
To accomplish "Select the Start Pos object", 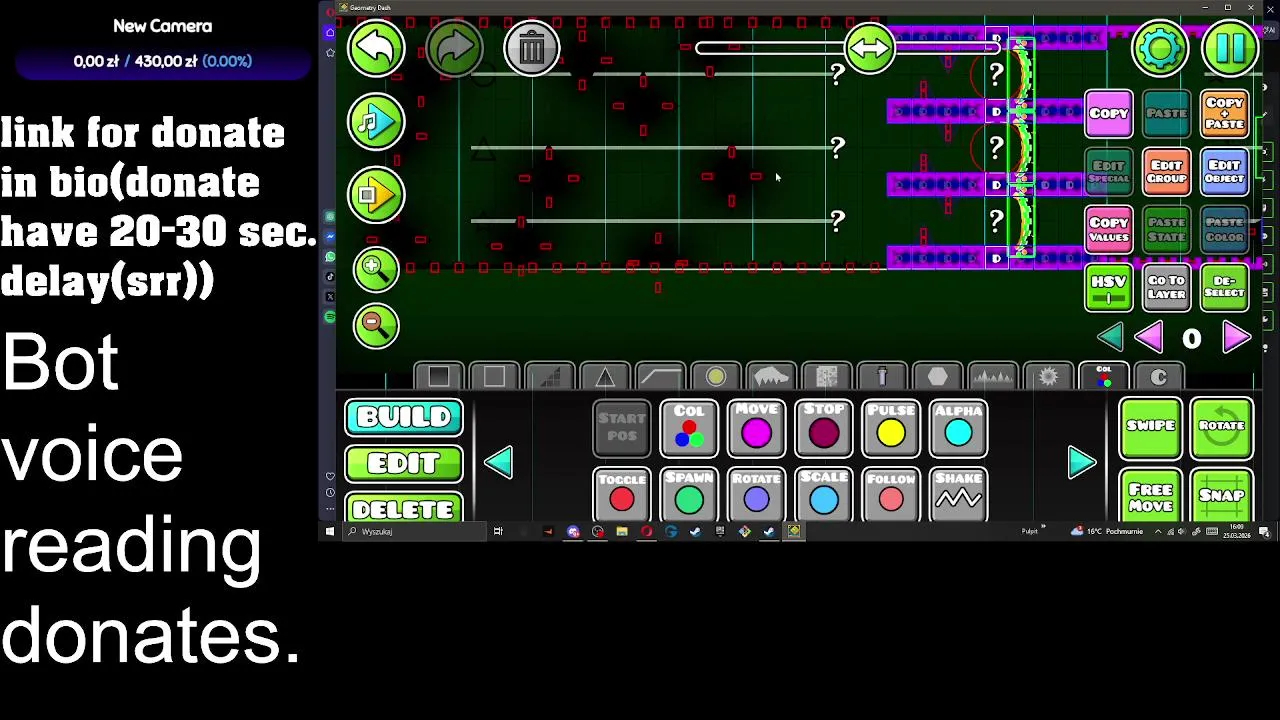I will click(x=622, y=428).
